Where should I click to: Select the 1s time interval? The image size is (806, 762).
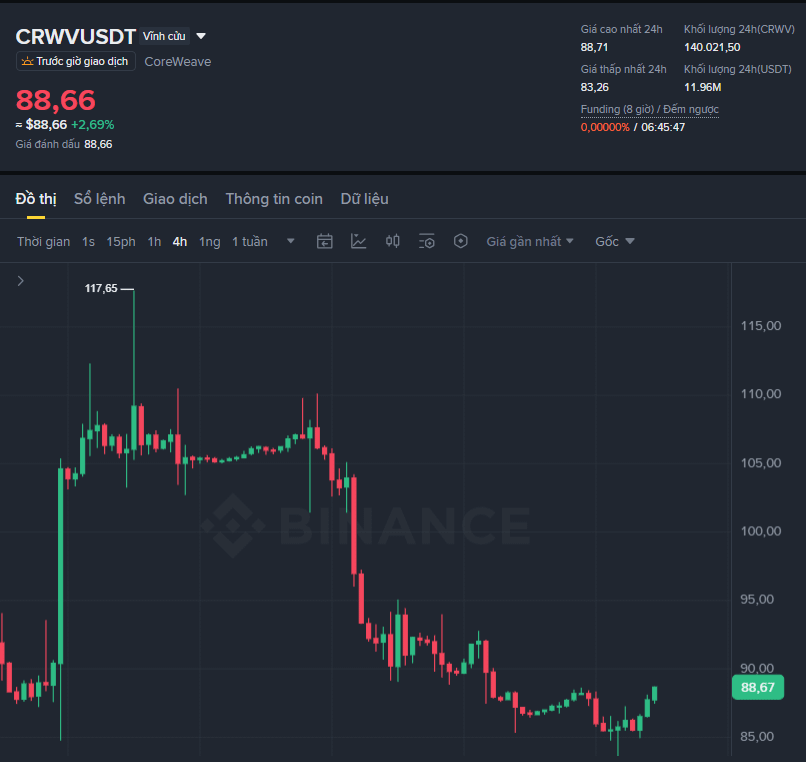tap(88, 242)
